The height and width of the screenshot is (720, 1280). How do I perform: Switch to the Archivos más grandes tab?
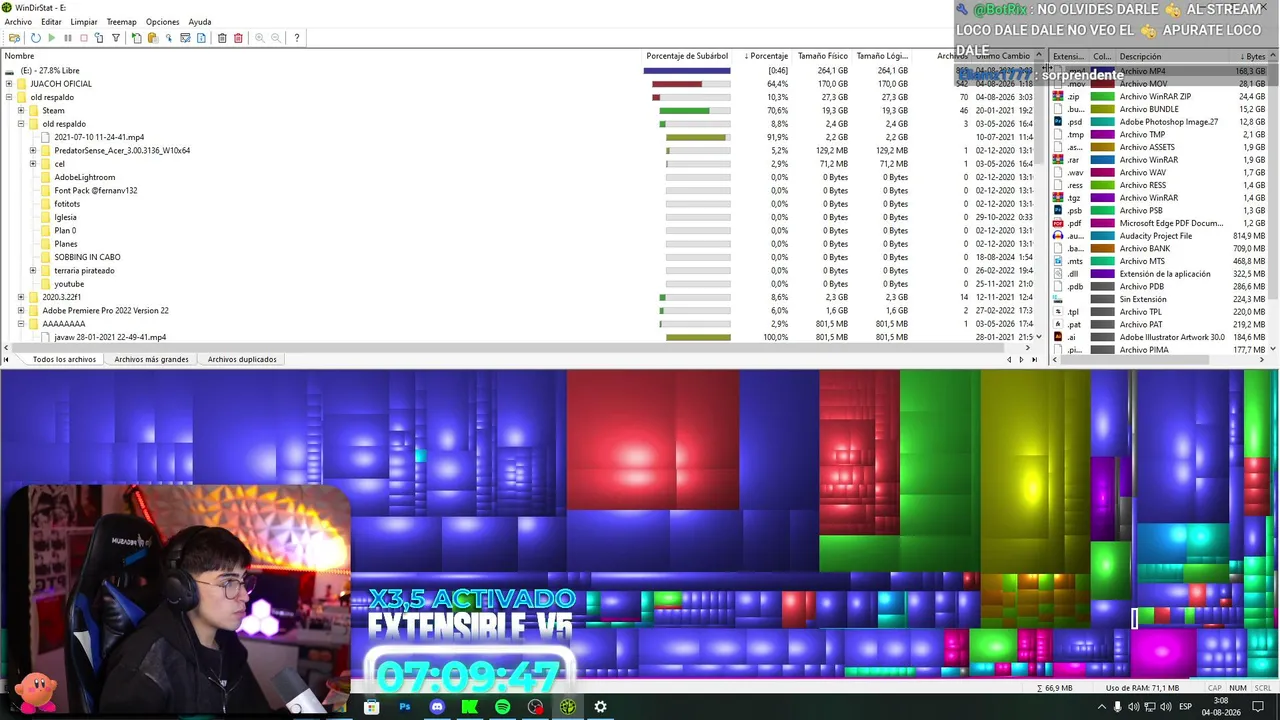(x=151, y=359)
